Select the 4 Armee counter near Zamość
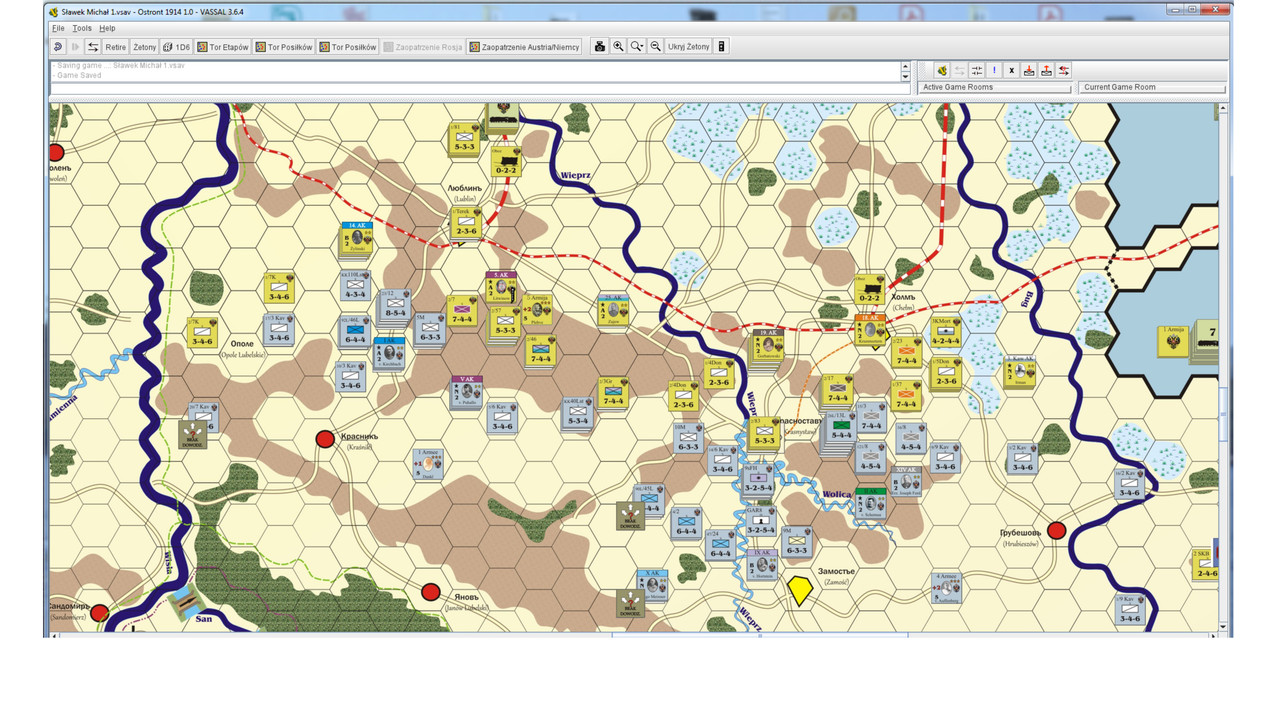Image resolution: width=1280 pixels, height=718 pixels. coord(945,588)
